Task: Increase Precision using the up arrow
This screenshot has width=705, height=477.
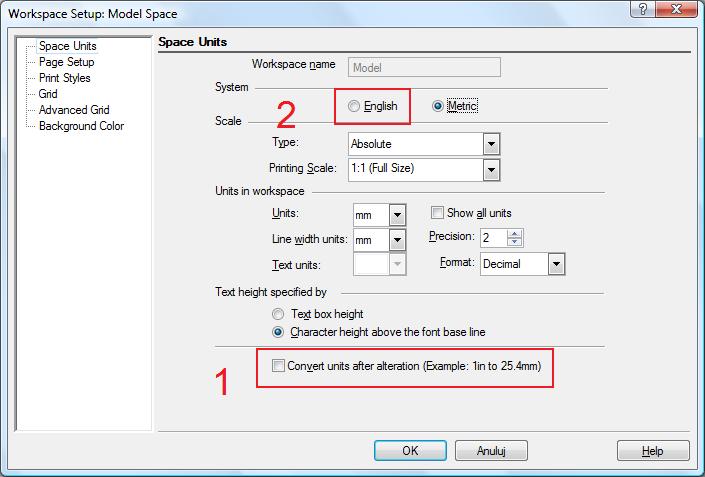Action: tap(514, 234)
